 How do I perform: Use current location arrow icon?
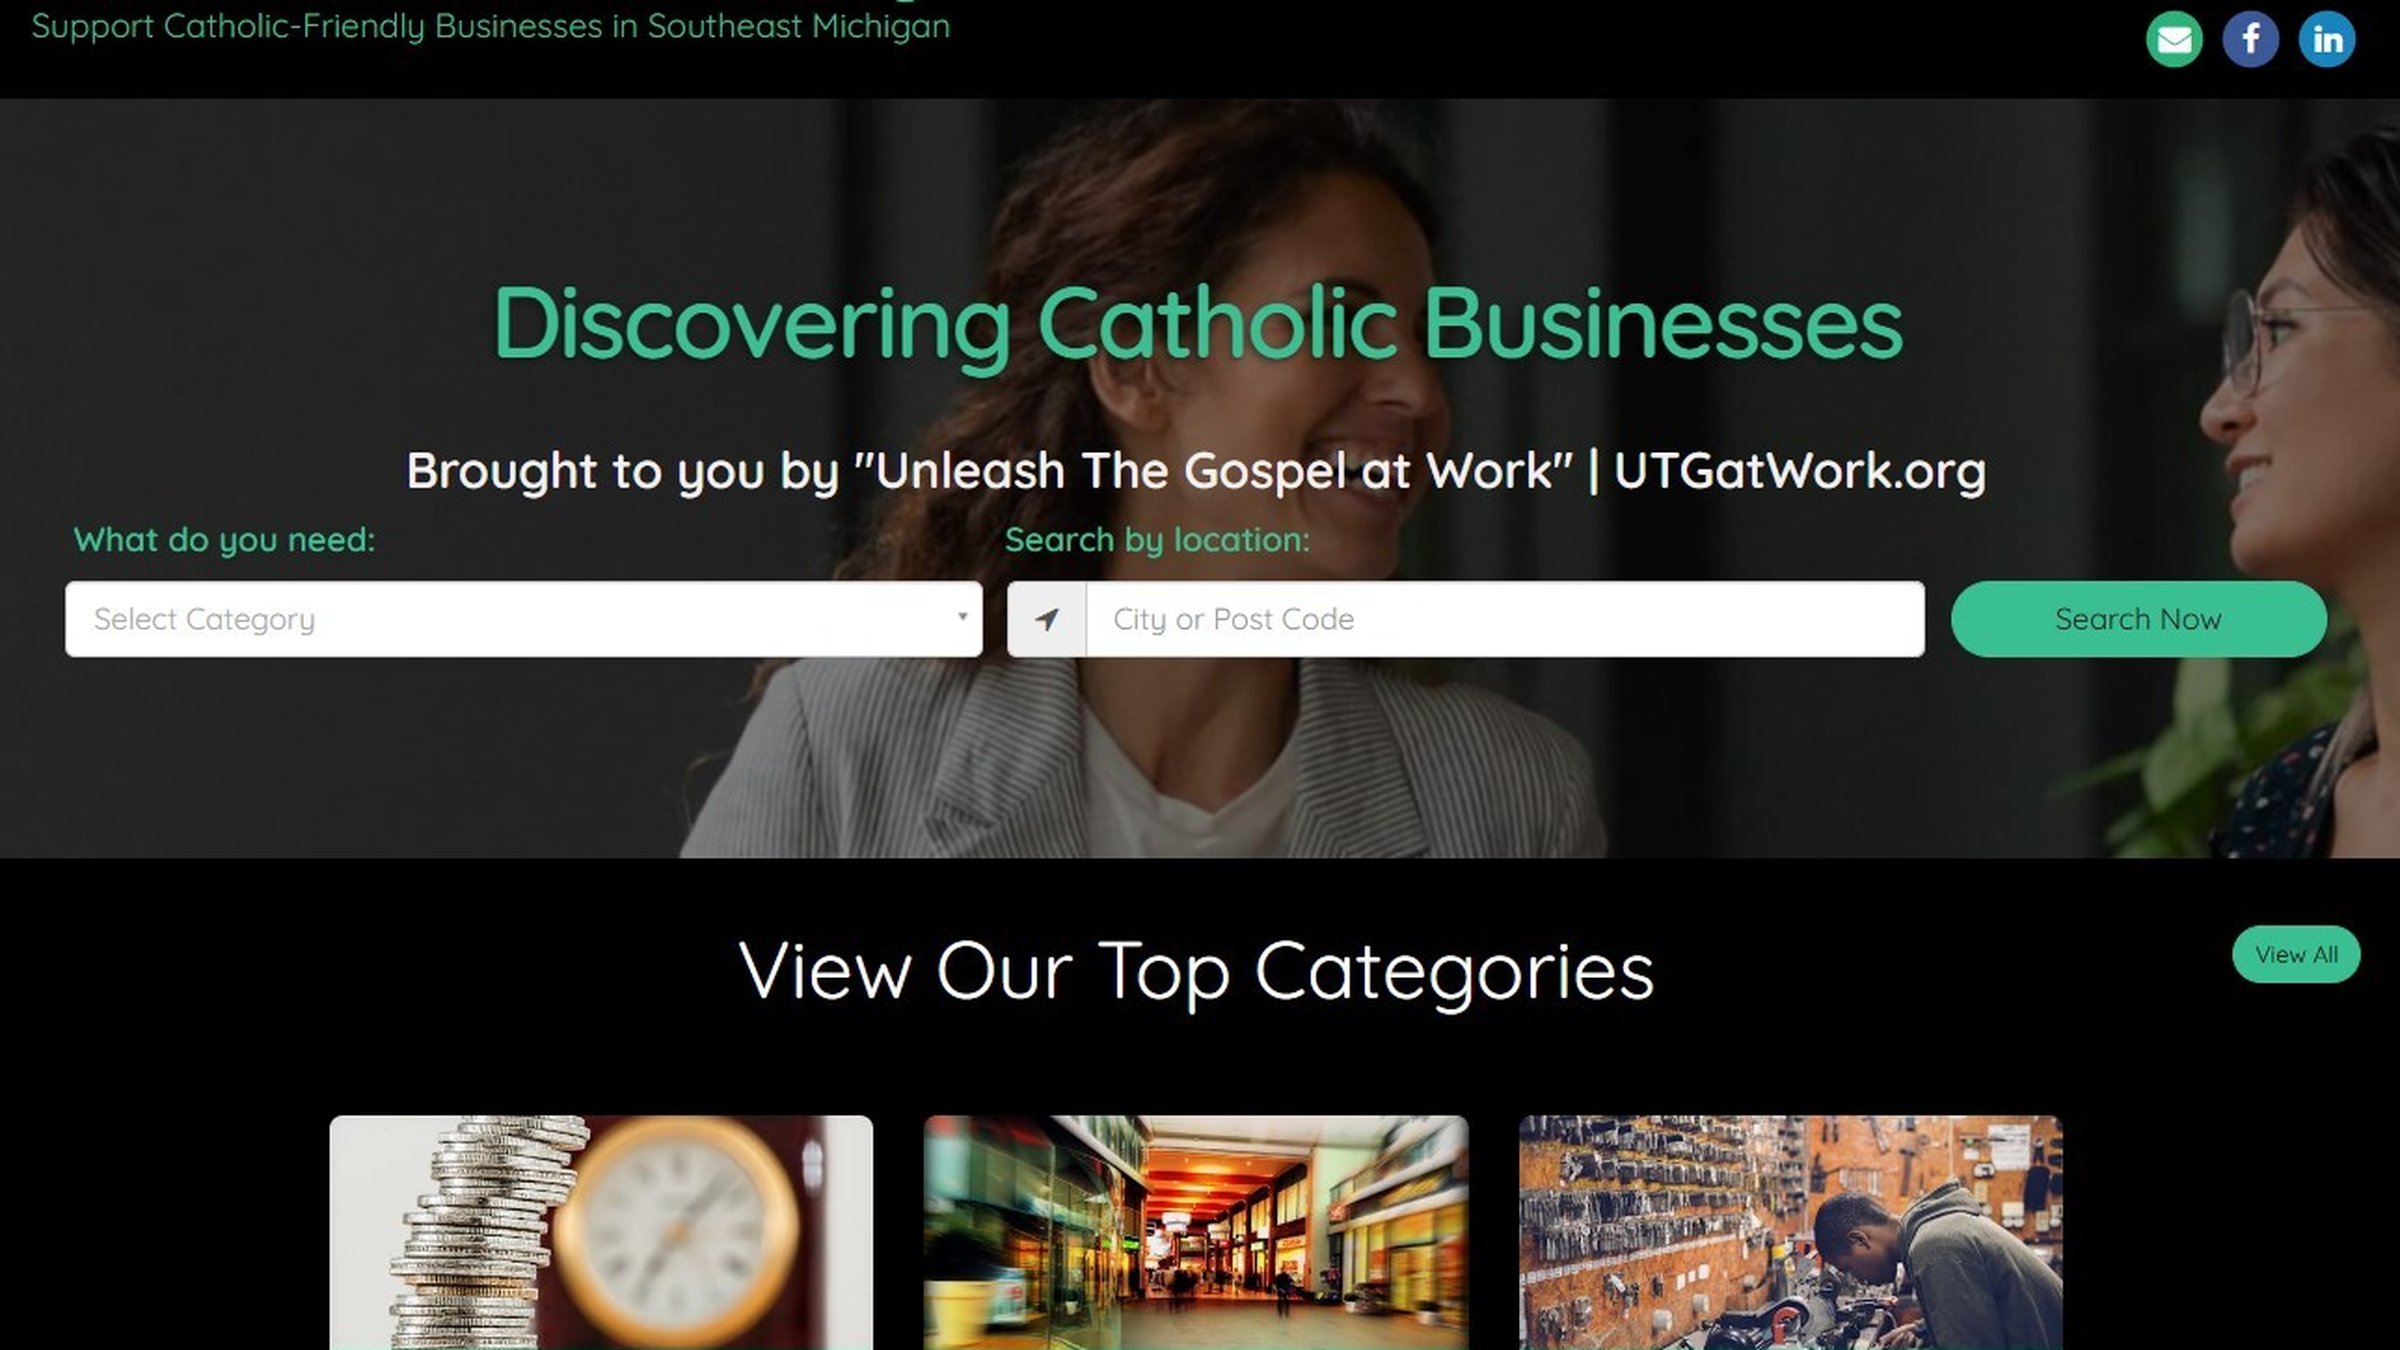coord(1046,619)
